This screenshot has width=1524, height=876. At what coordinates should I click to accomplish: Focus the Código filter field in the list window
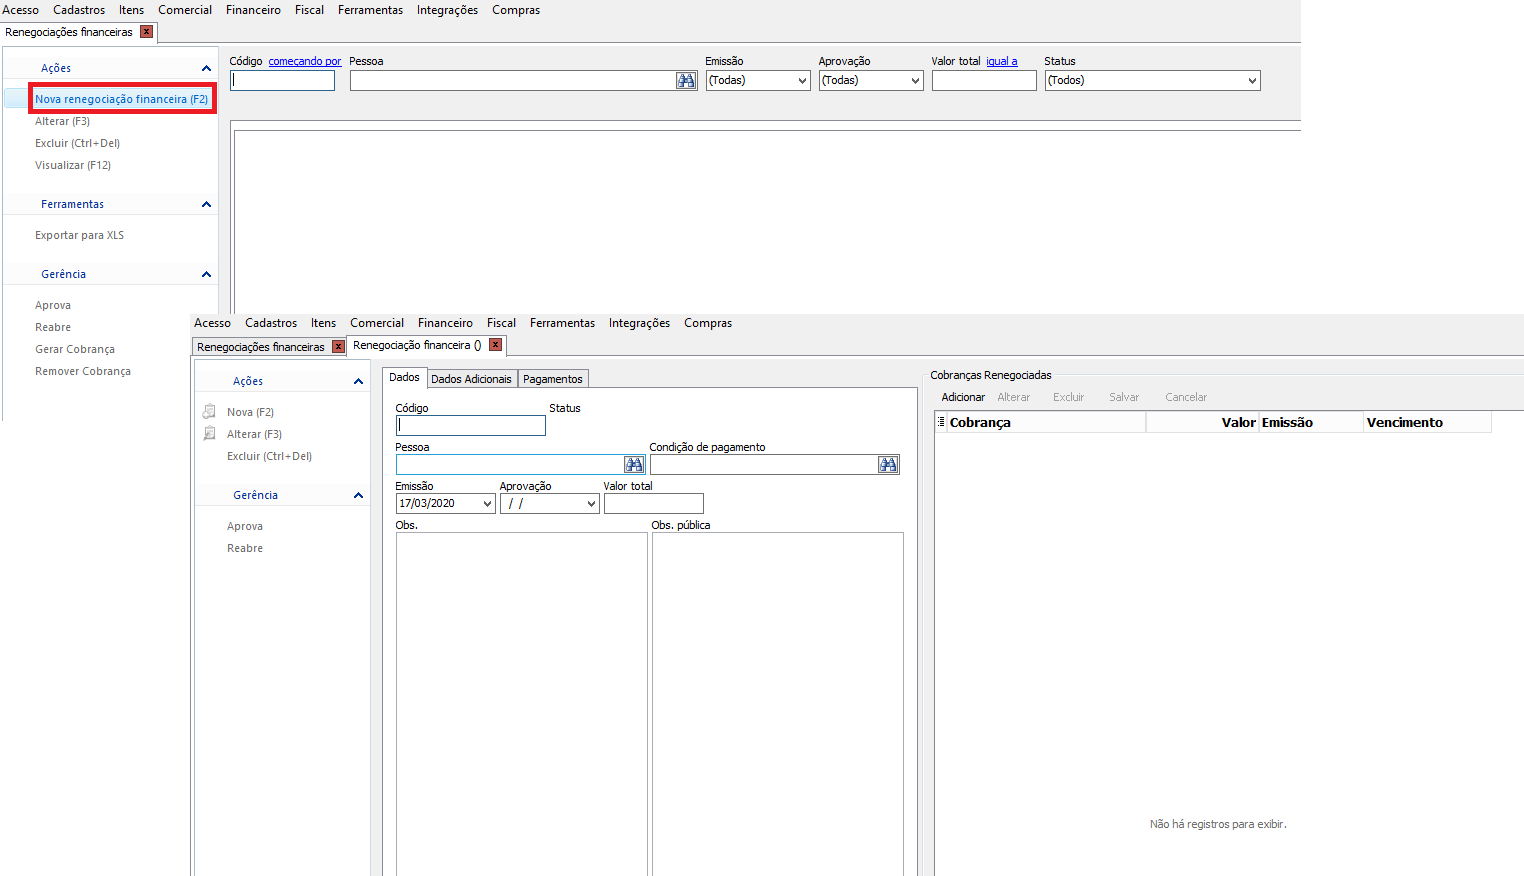point(282,81)
